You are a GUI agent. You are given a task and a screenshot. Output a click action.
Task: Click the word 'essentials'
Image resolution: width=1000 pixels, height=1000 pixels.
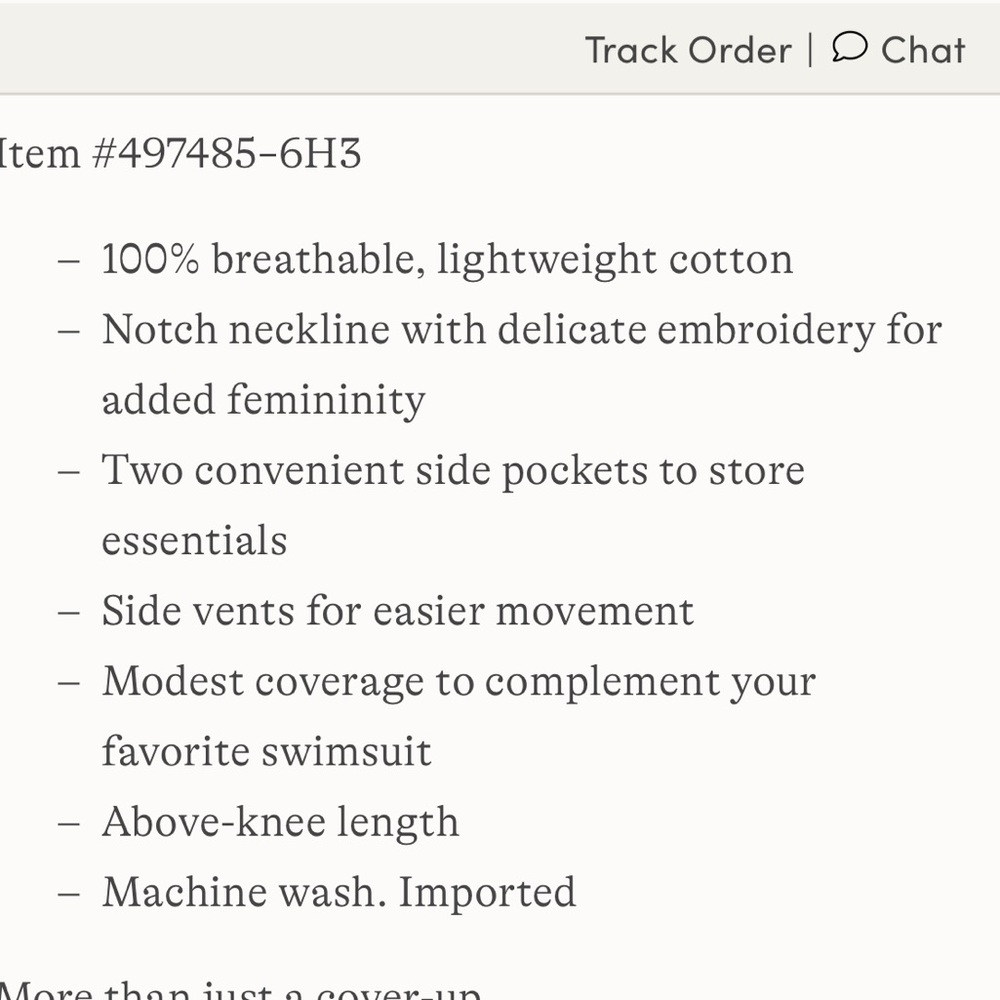point(195,541)
